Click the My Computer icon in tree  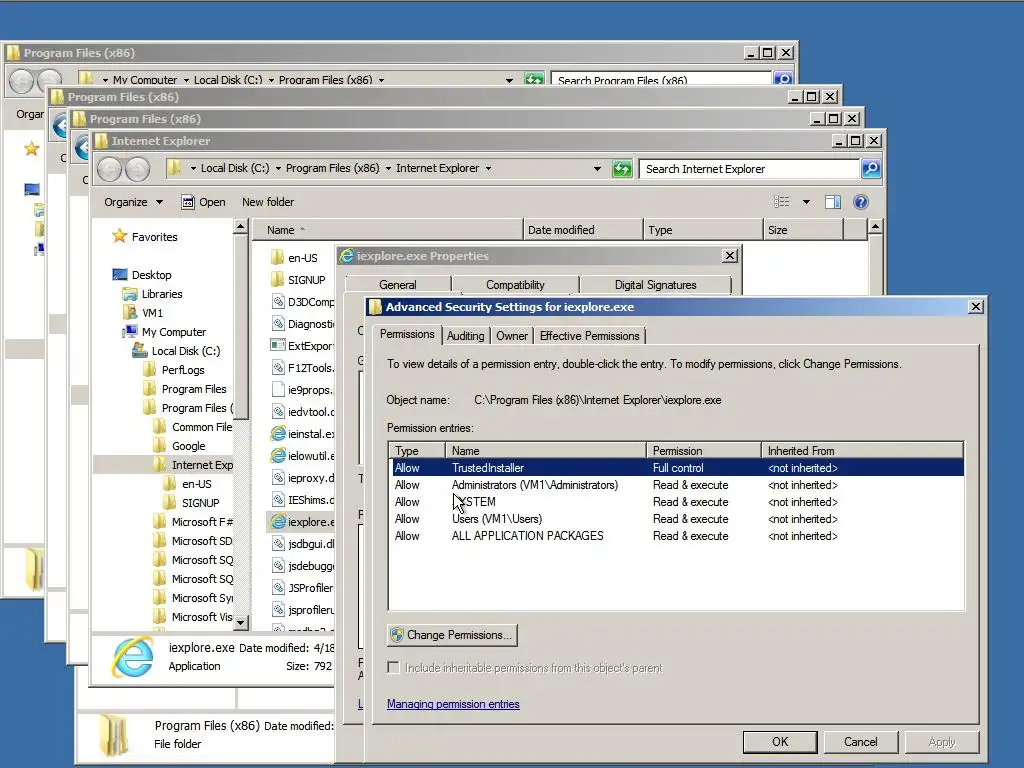(130, 332)
